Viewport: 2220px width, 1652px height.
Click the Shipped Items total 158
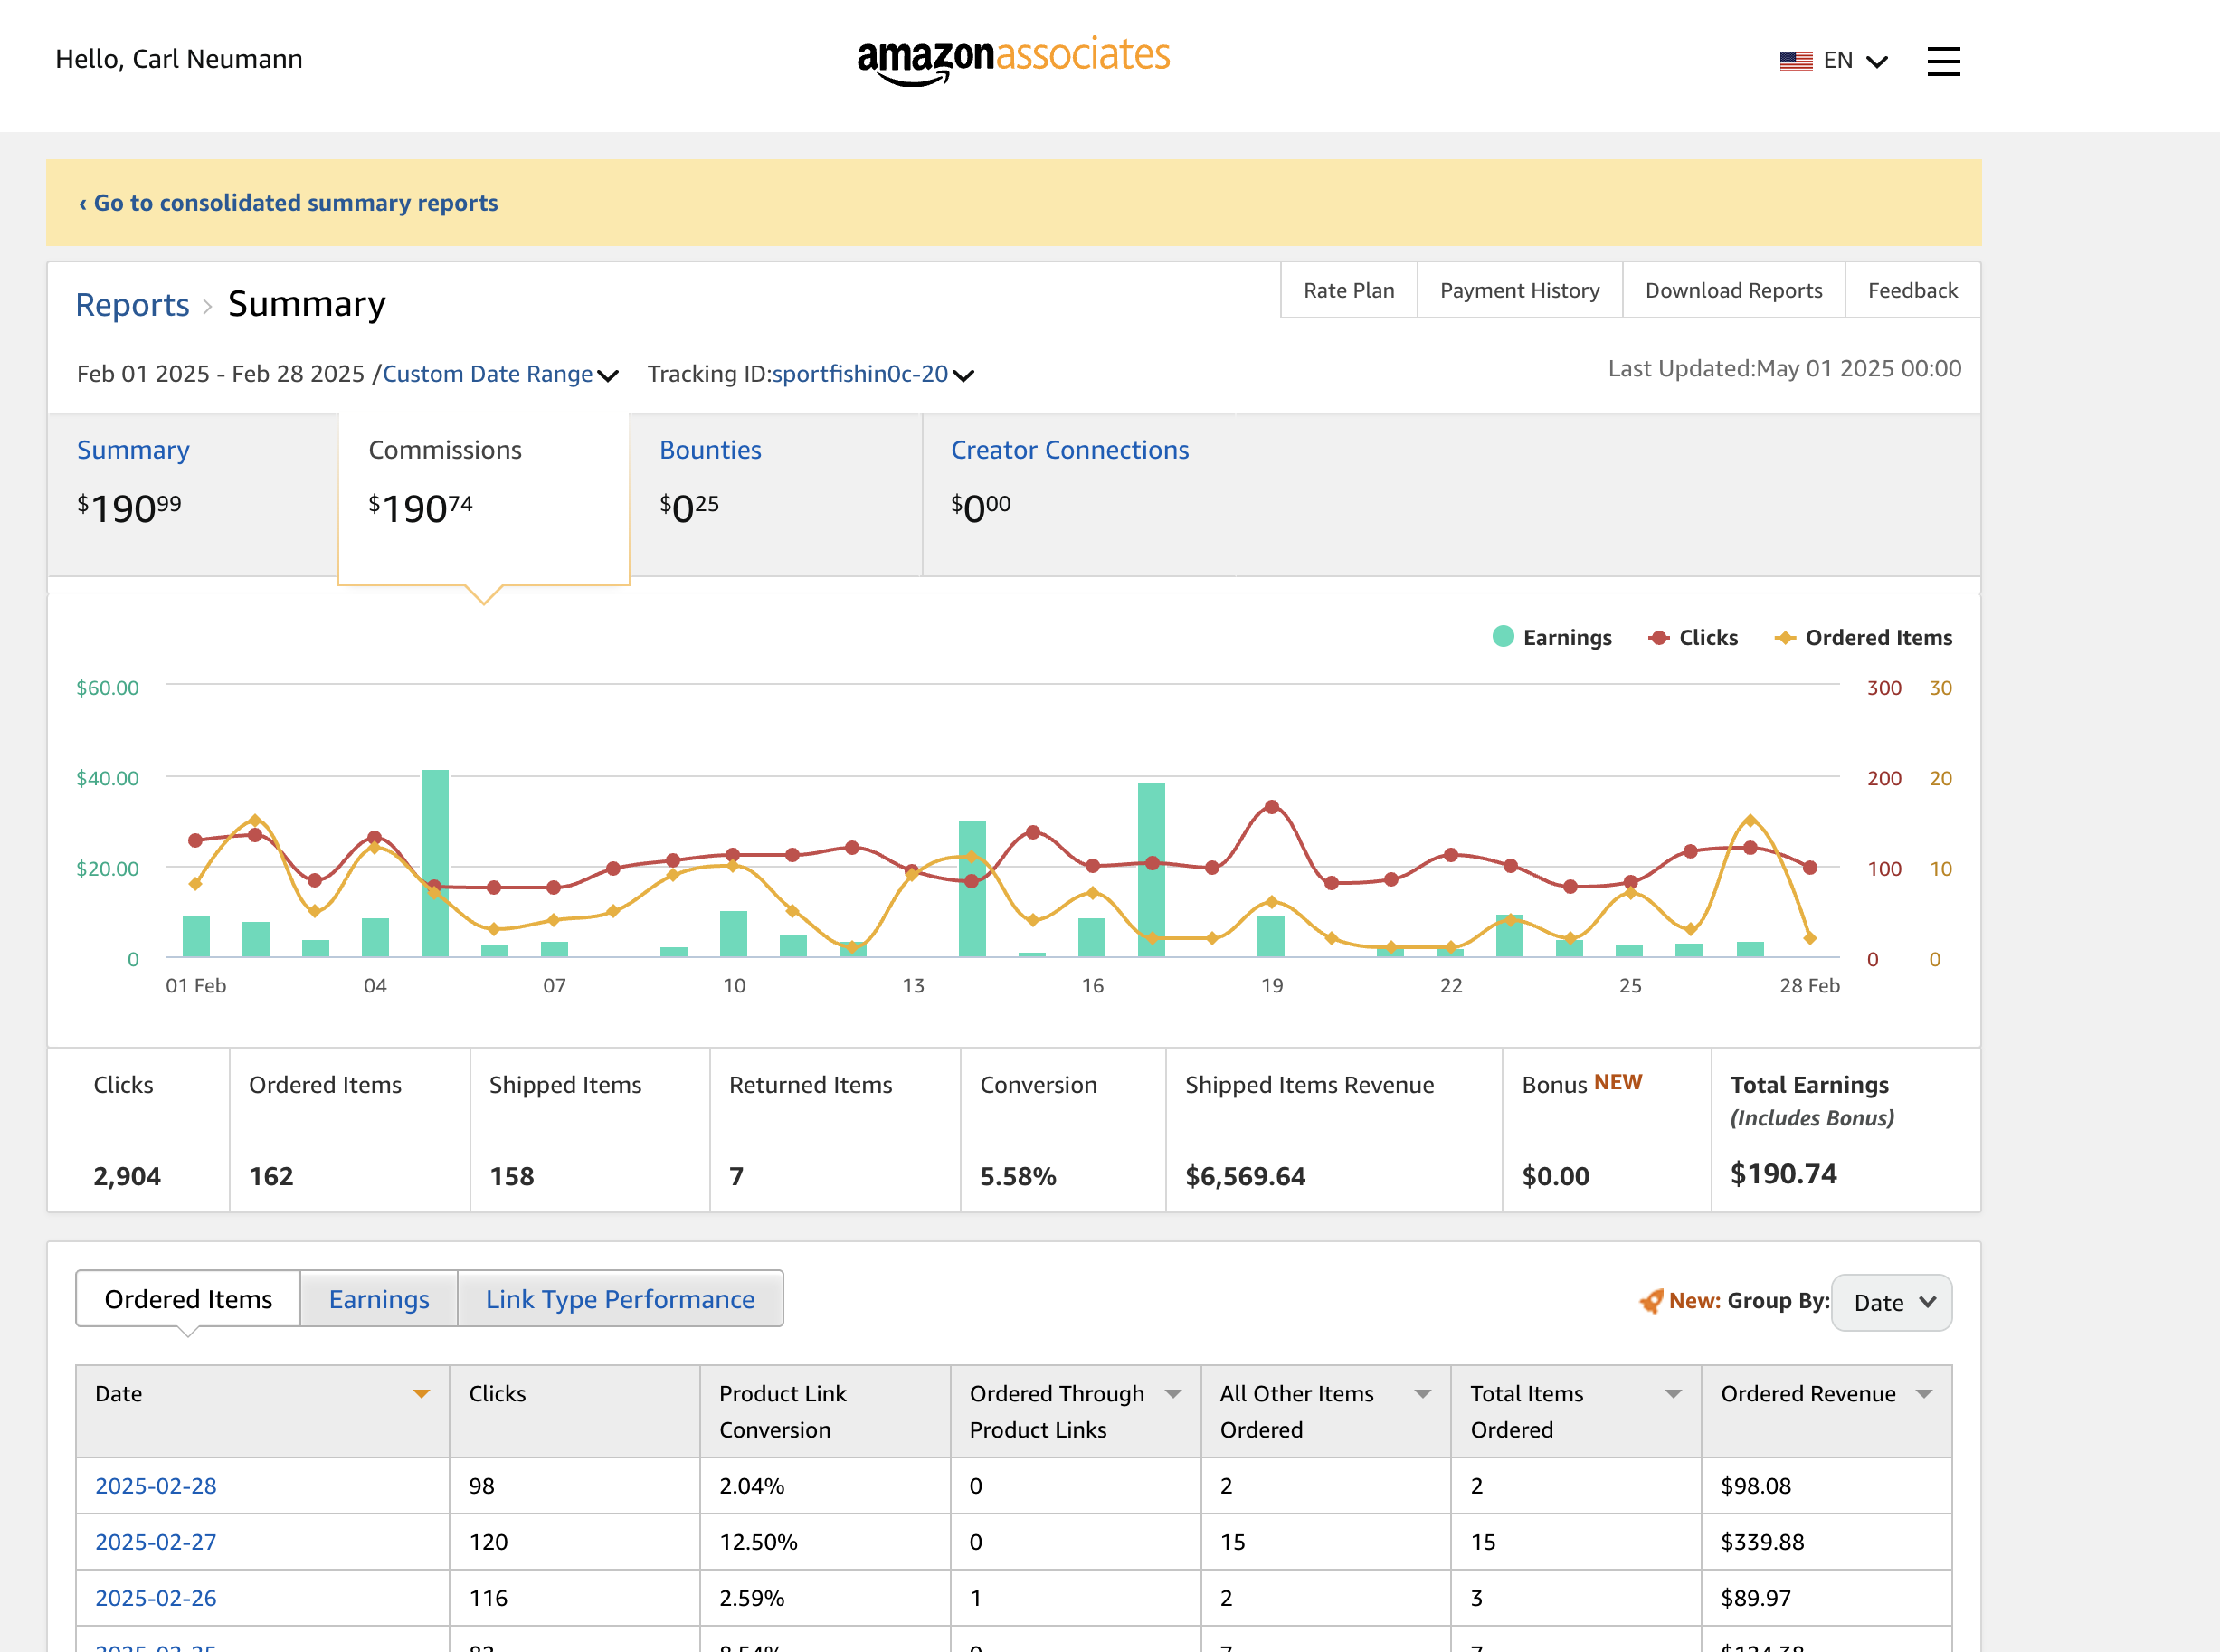click(x=512, y=1175)
